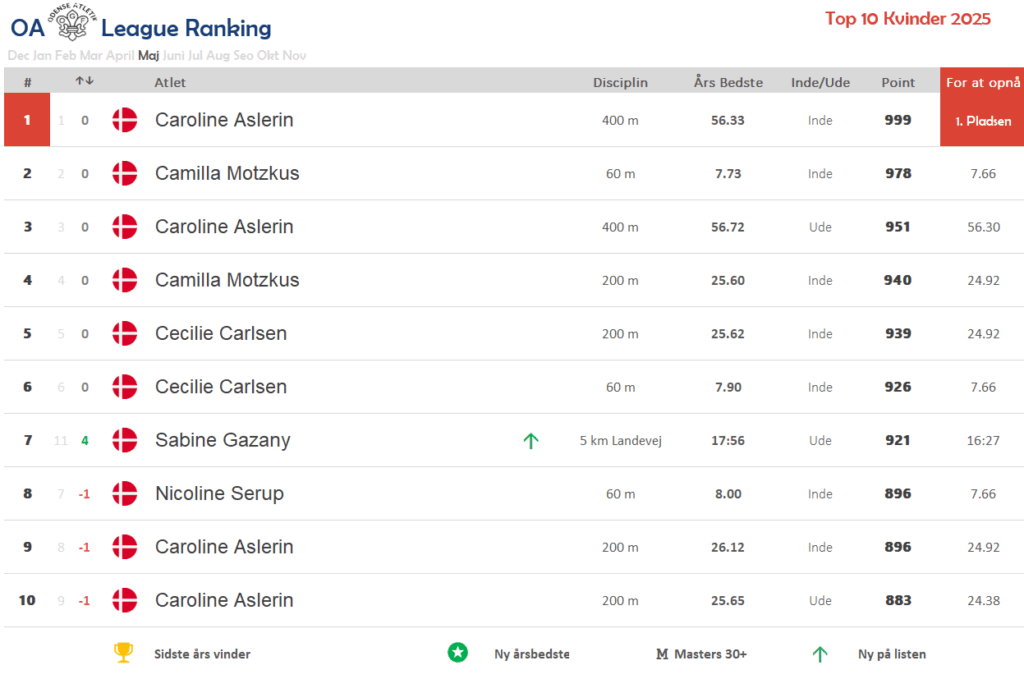Click the For at opnå header
This screenshot has height=679, width=1024.
(983, 82)
